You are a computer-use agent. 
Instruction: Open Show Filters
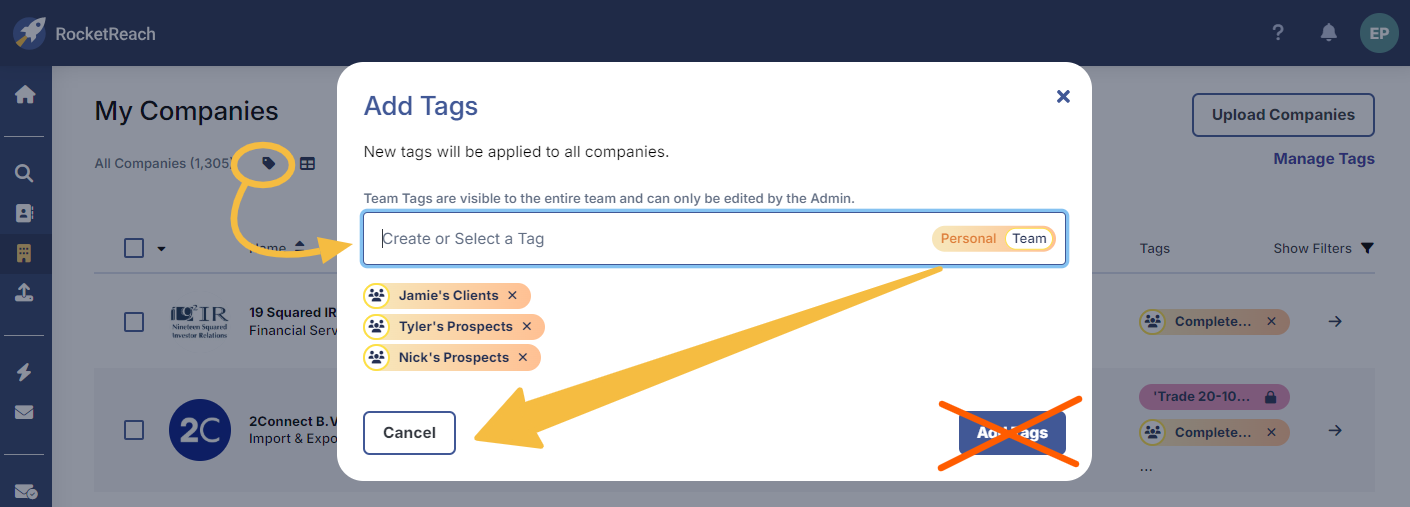click(1322, 248)
